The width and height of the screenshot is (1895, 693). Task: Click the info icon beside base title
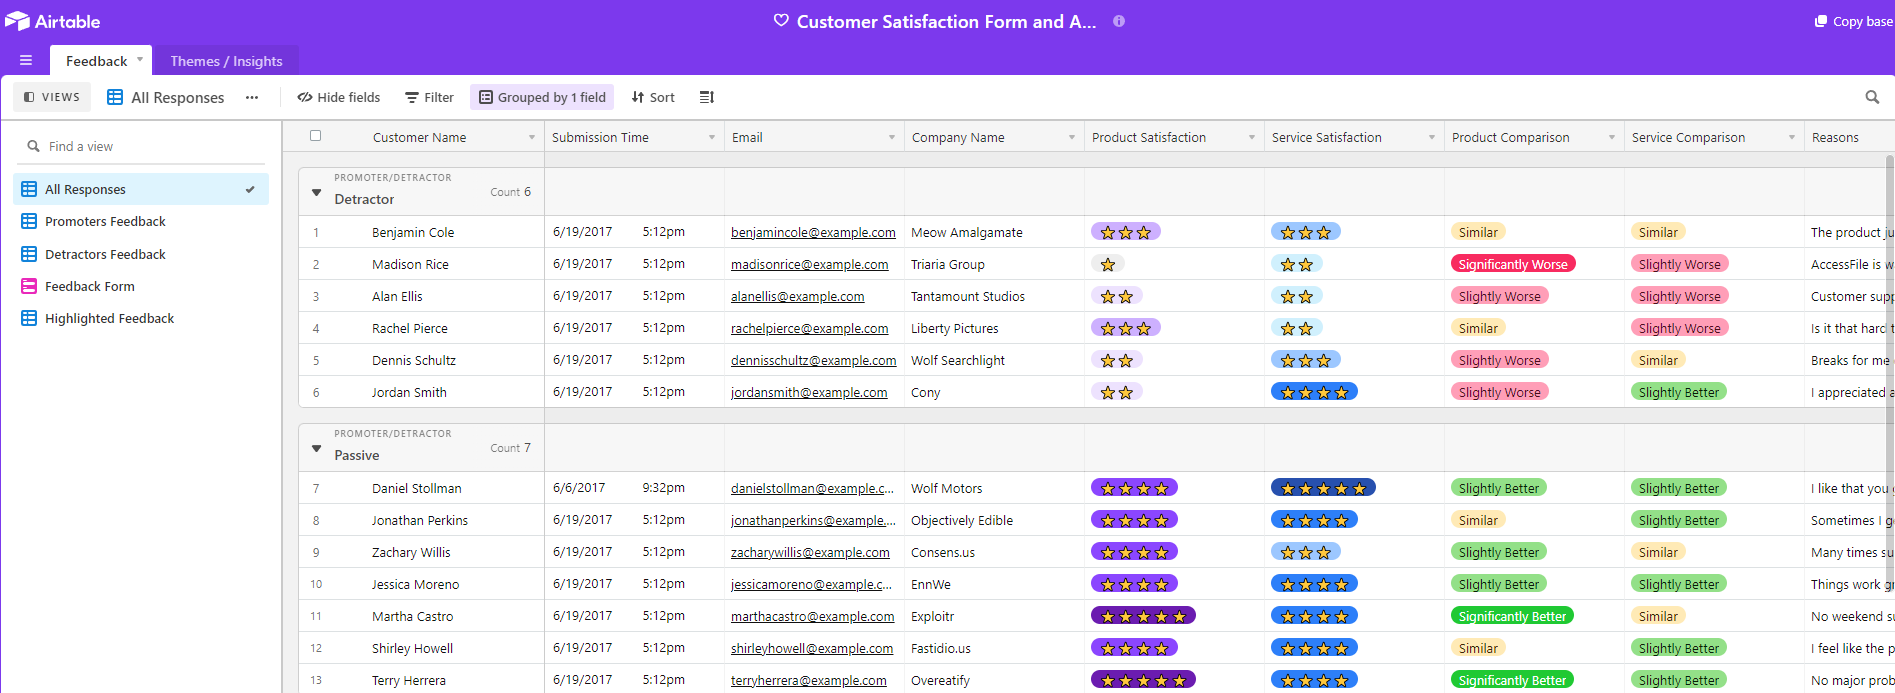coord(1119,21)
